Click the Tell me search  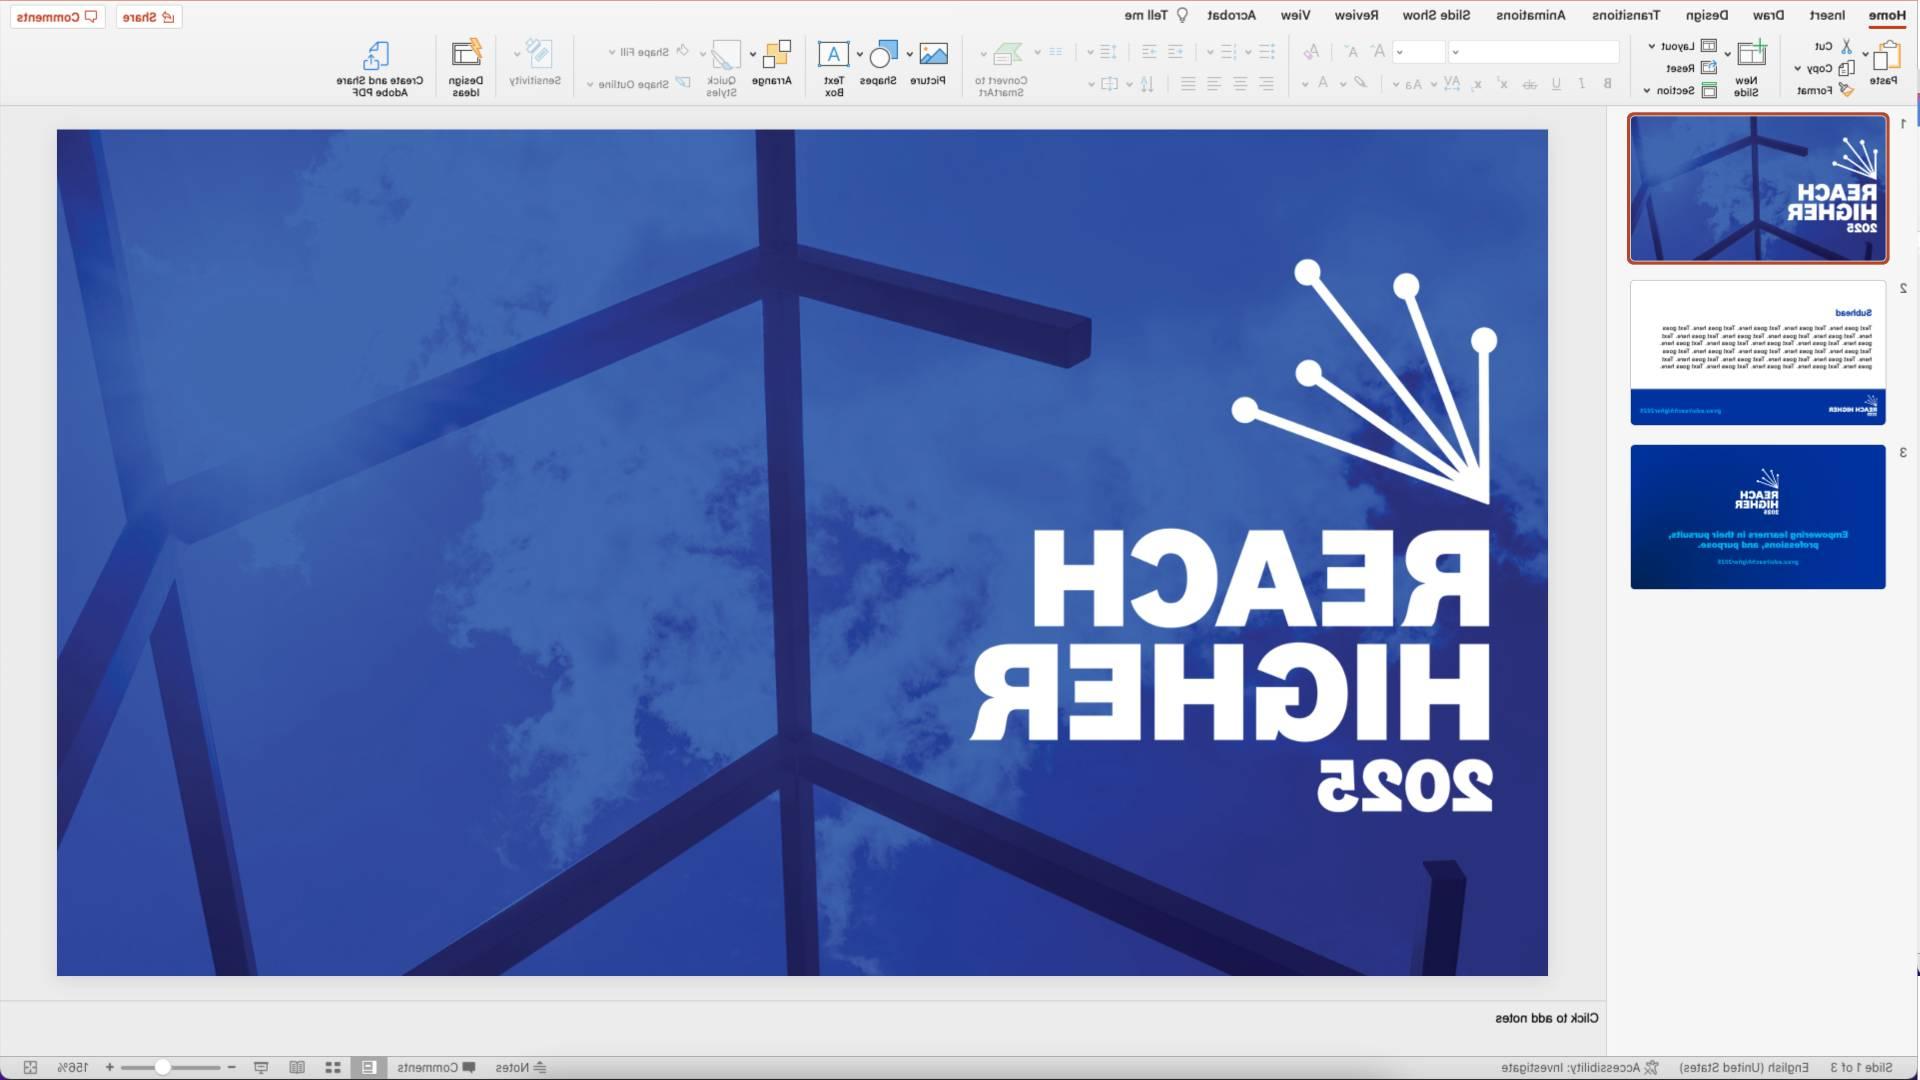(1156, 15)
